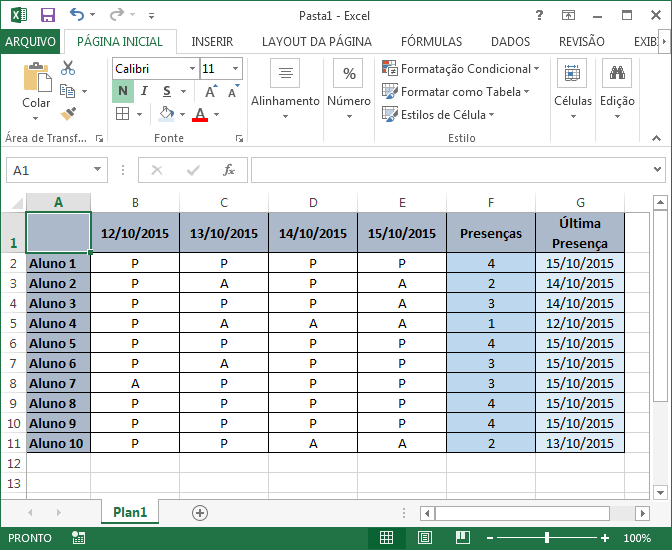Customize Quick Access Toolbar dropdown
The height and width of the screenshot is (550, 672).
[151, 16]
